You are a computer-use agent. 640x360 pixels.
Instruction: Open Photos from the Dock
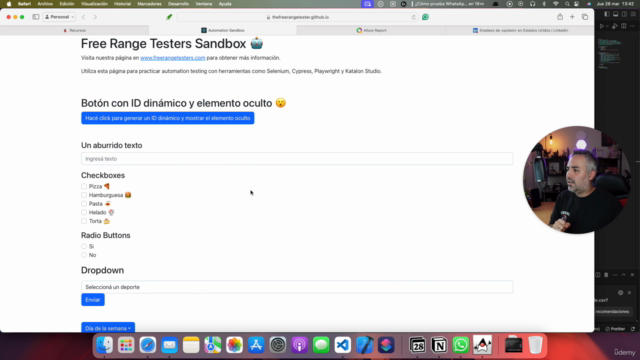(x=234, y=345)
